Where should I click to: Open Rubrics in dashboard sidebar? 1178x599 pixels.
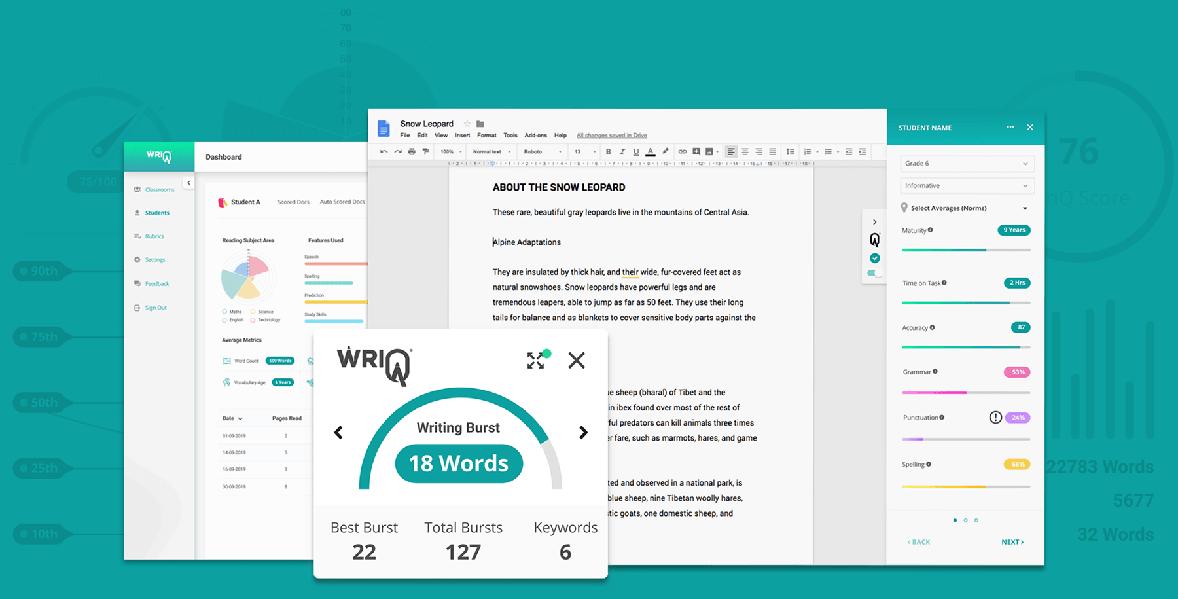pos(149,236)
